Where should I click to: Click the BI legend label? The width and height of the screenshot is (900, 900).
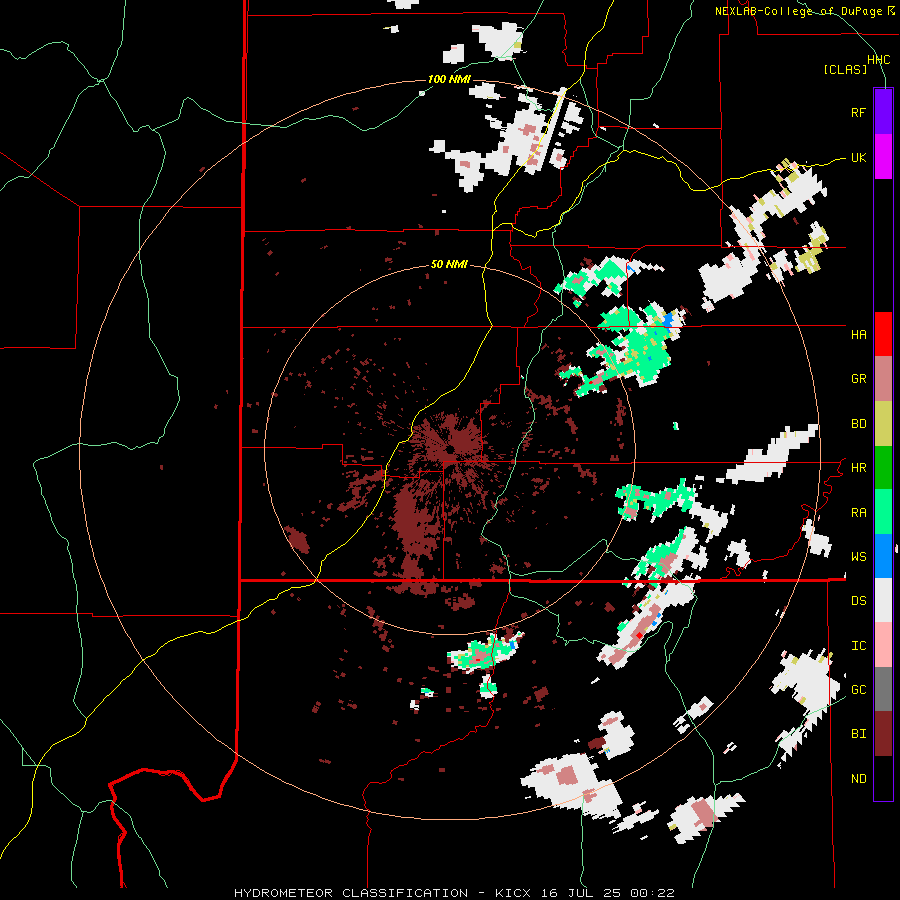(858, 734)
